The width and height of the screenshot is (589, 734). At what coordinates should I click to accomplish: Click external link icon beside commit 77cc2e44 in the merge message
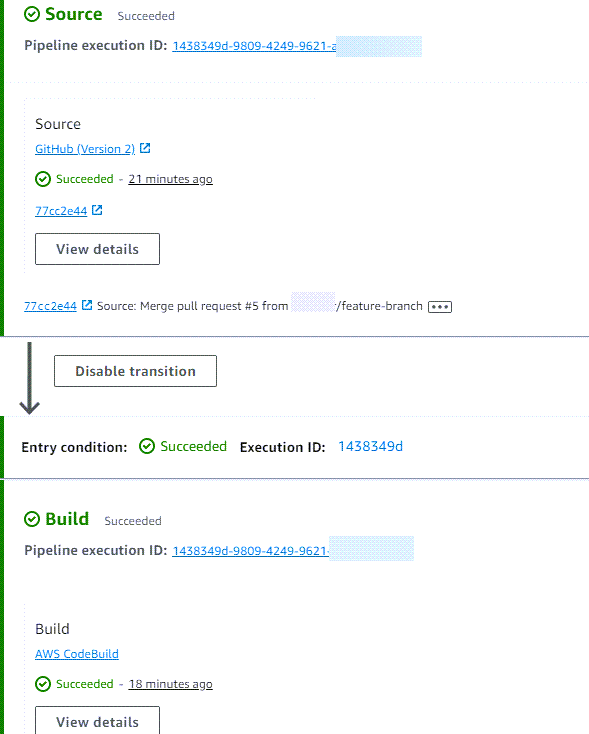87,305
